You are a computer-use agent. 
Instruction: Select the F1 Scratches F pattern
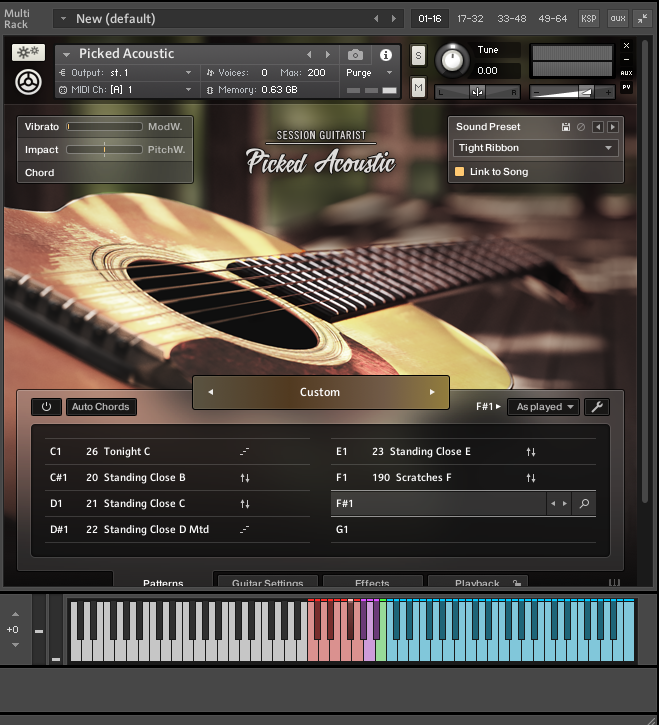click(463, 478)
